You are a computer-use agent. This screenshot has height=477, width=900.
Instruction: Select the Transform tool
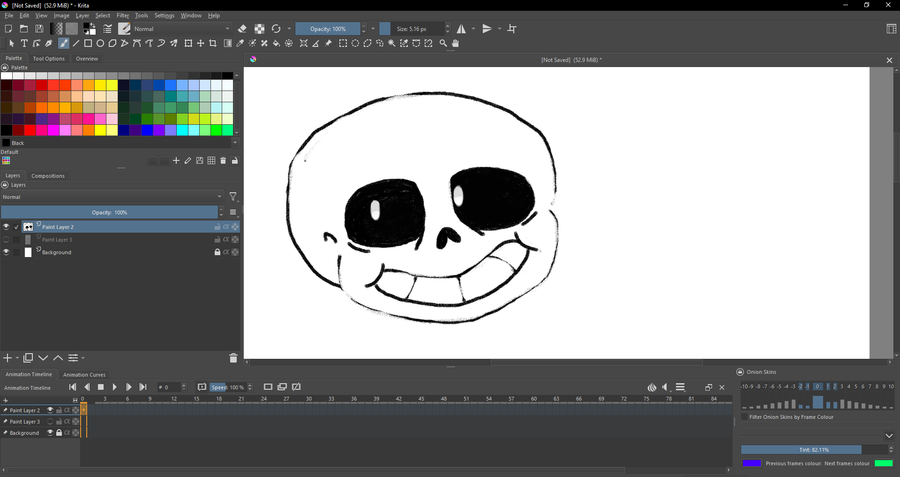click(x=188, y=43)
